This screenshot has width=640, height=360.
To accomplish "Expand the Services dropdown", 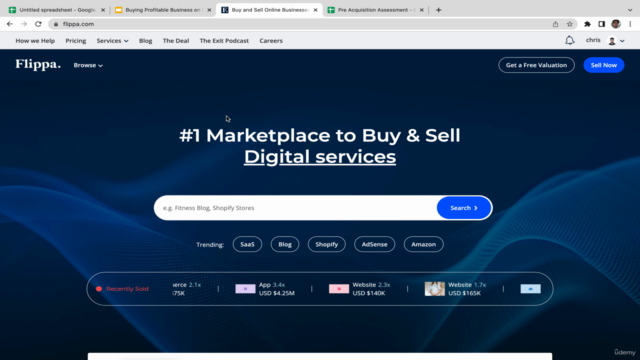I will pyautogui.click(x=112, y=41).
